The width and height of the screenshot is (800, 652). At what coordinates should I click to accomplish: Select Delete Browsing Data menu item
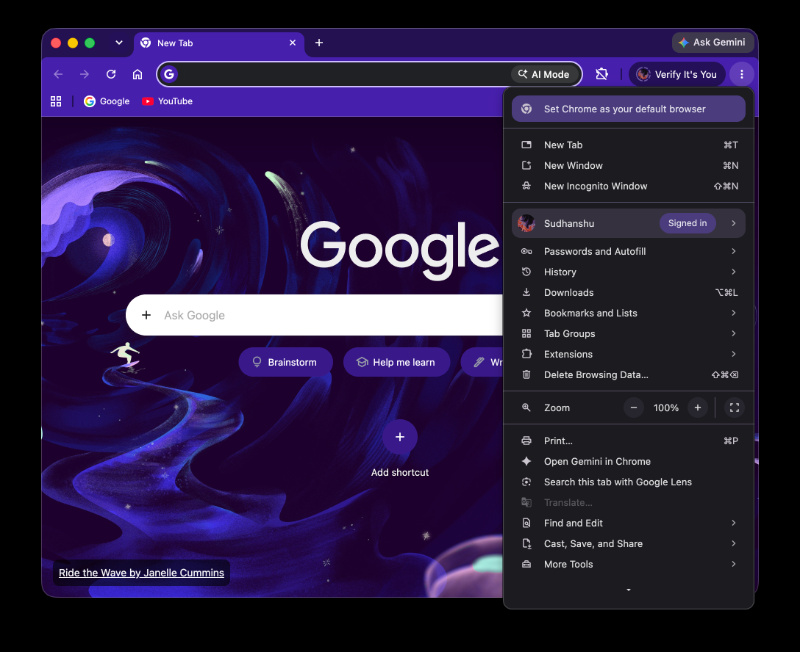pos(629,374)
